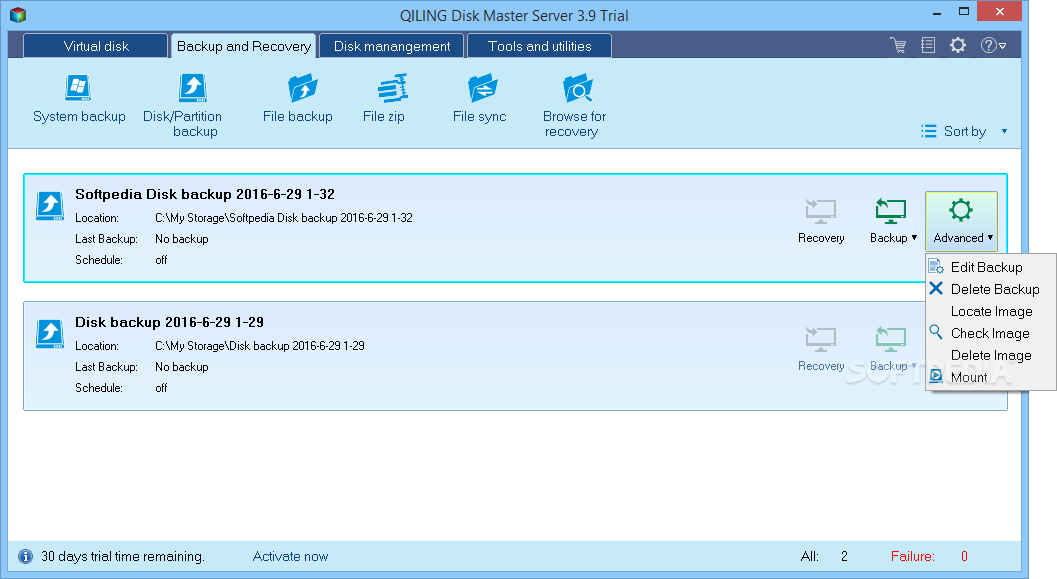This screenshot has height=579, width=1057.
Task: Click the trial info icon in status bar
Action: coord(26,556)
